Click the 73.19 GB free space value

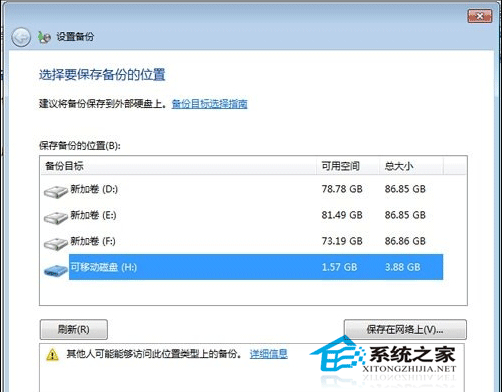[x=342, y=241]
